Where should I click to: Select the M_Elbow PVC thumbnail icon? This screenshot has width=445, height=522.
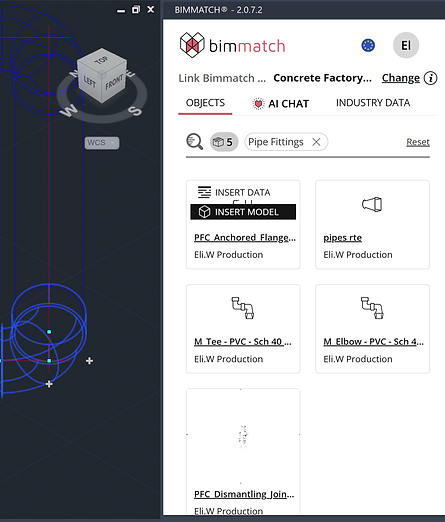click(x=372, y=308)
